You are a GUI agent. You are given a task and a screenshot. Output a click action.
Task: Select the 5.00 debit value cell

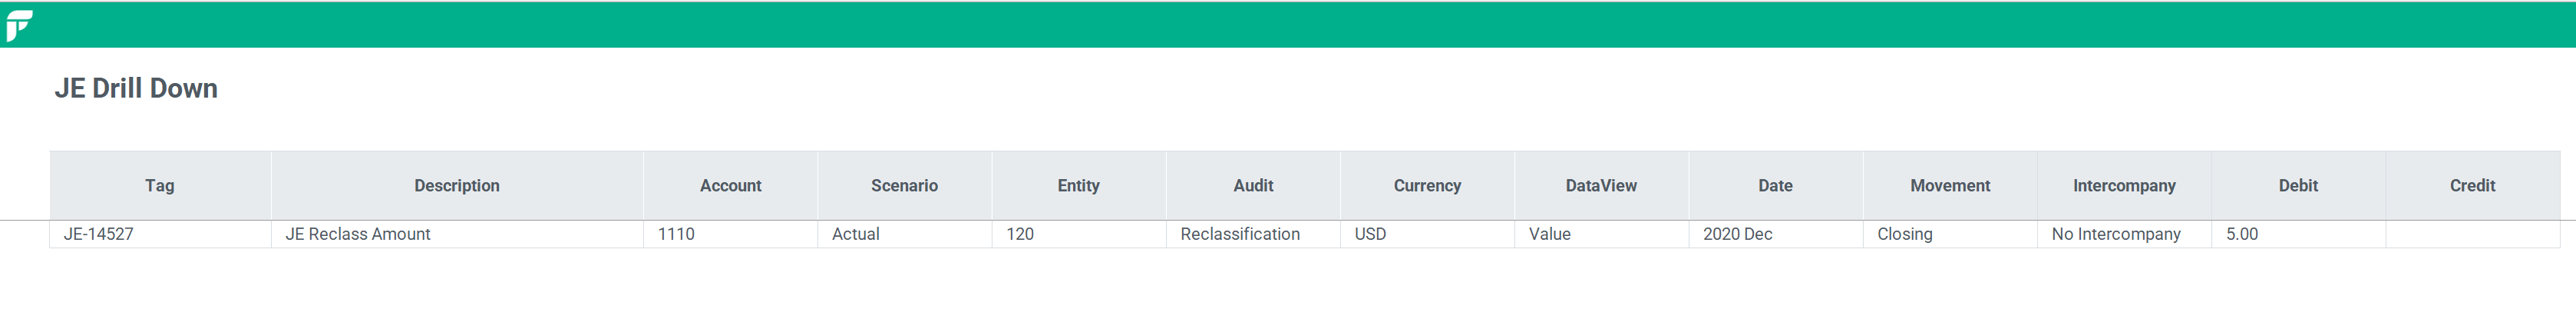coord(2298,234)
